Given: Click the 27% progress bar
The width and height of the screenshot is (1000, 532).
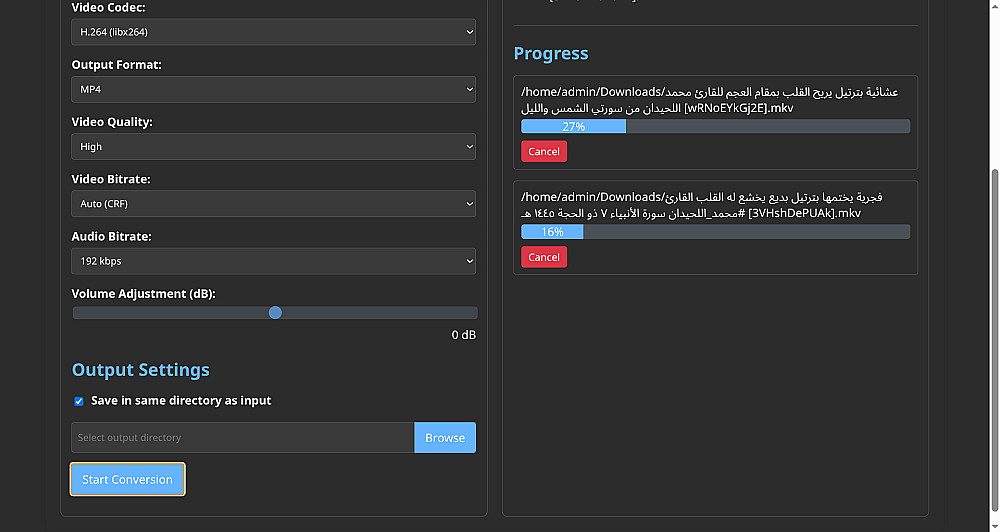Looking at the screenshot, I should [x=715, y=127].
